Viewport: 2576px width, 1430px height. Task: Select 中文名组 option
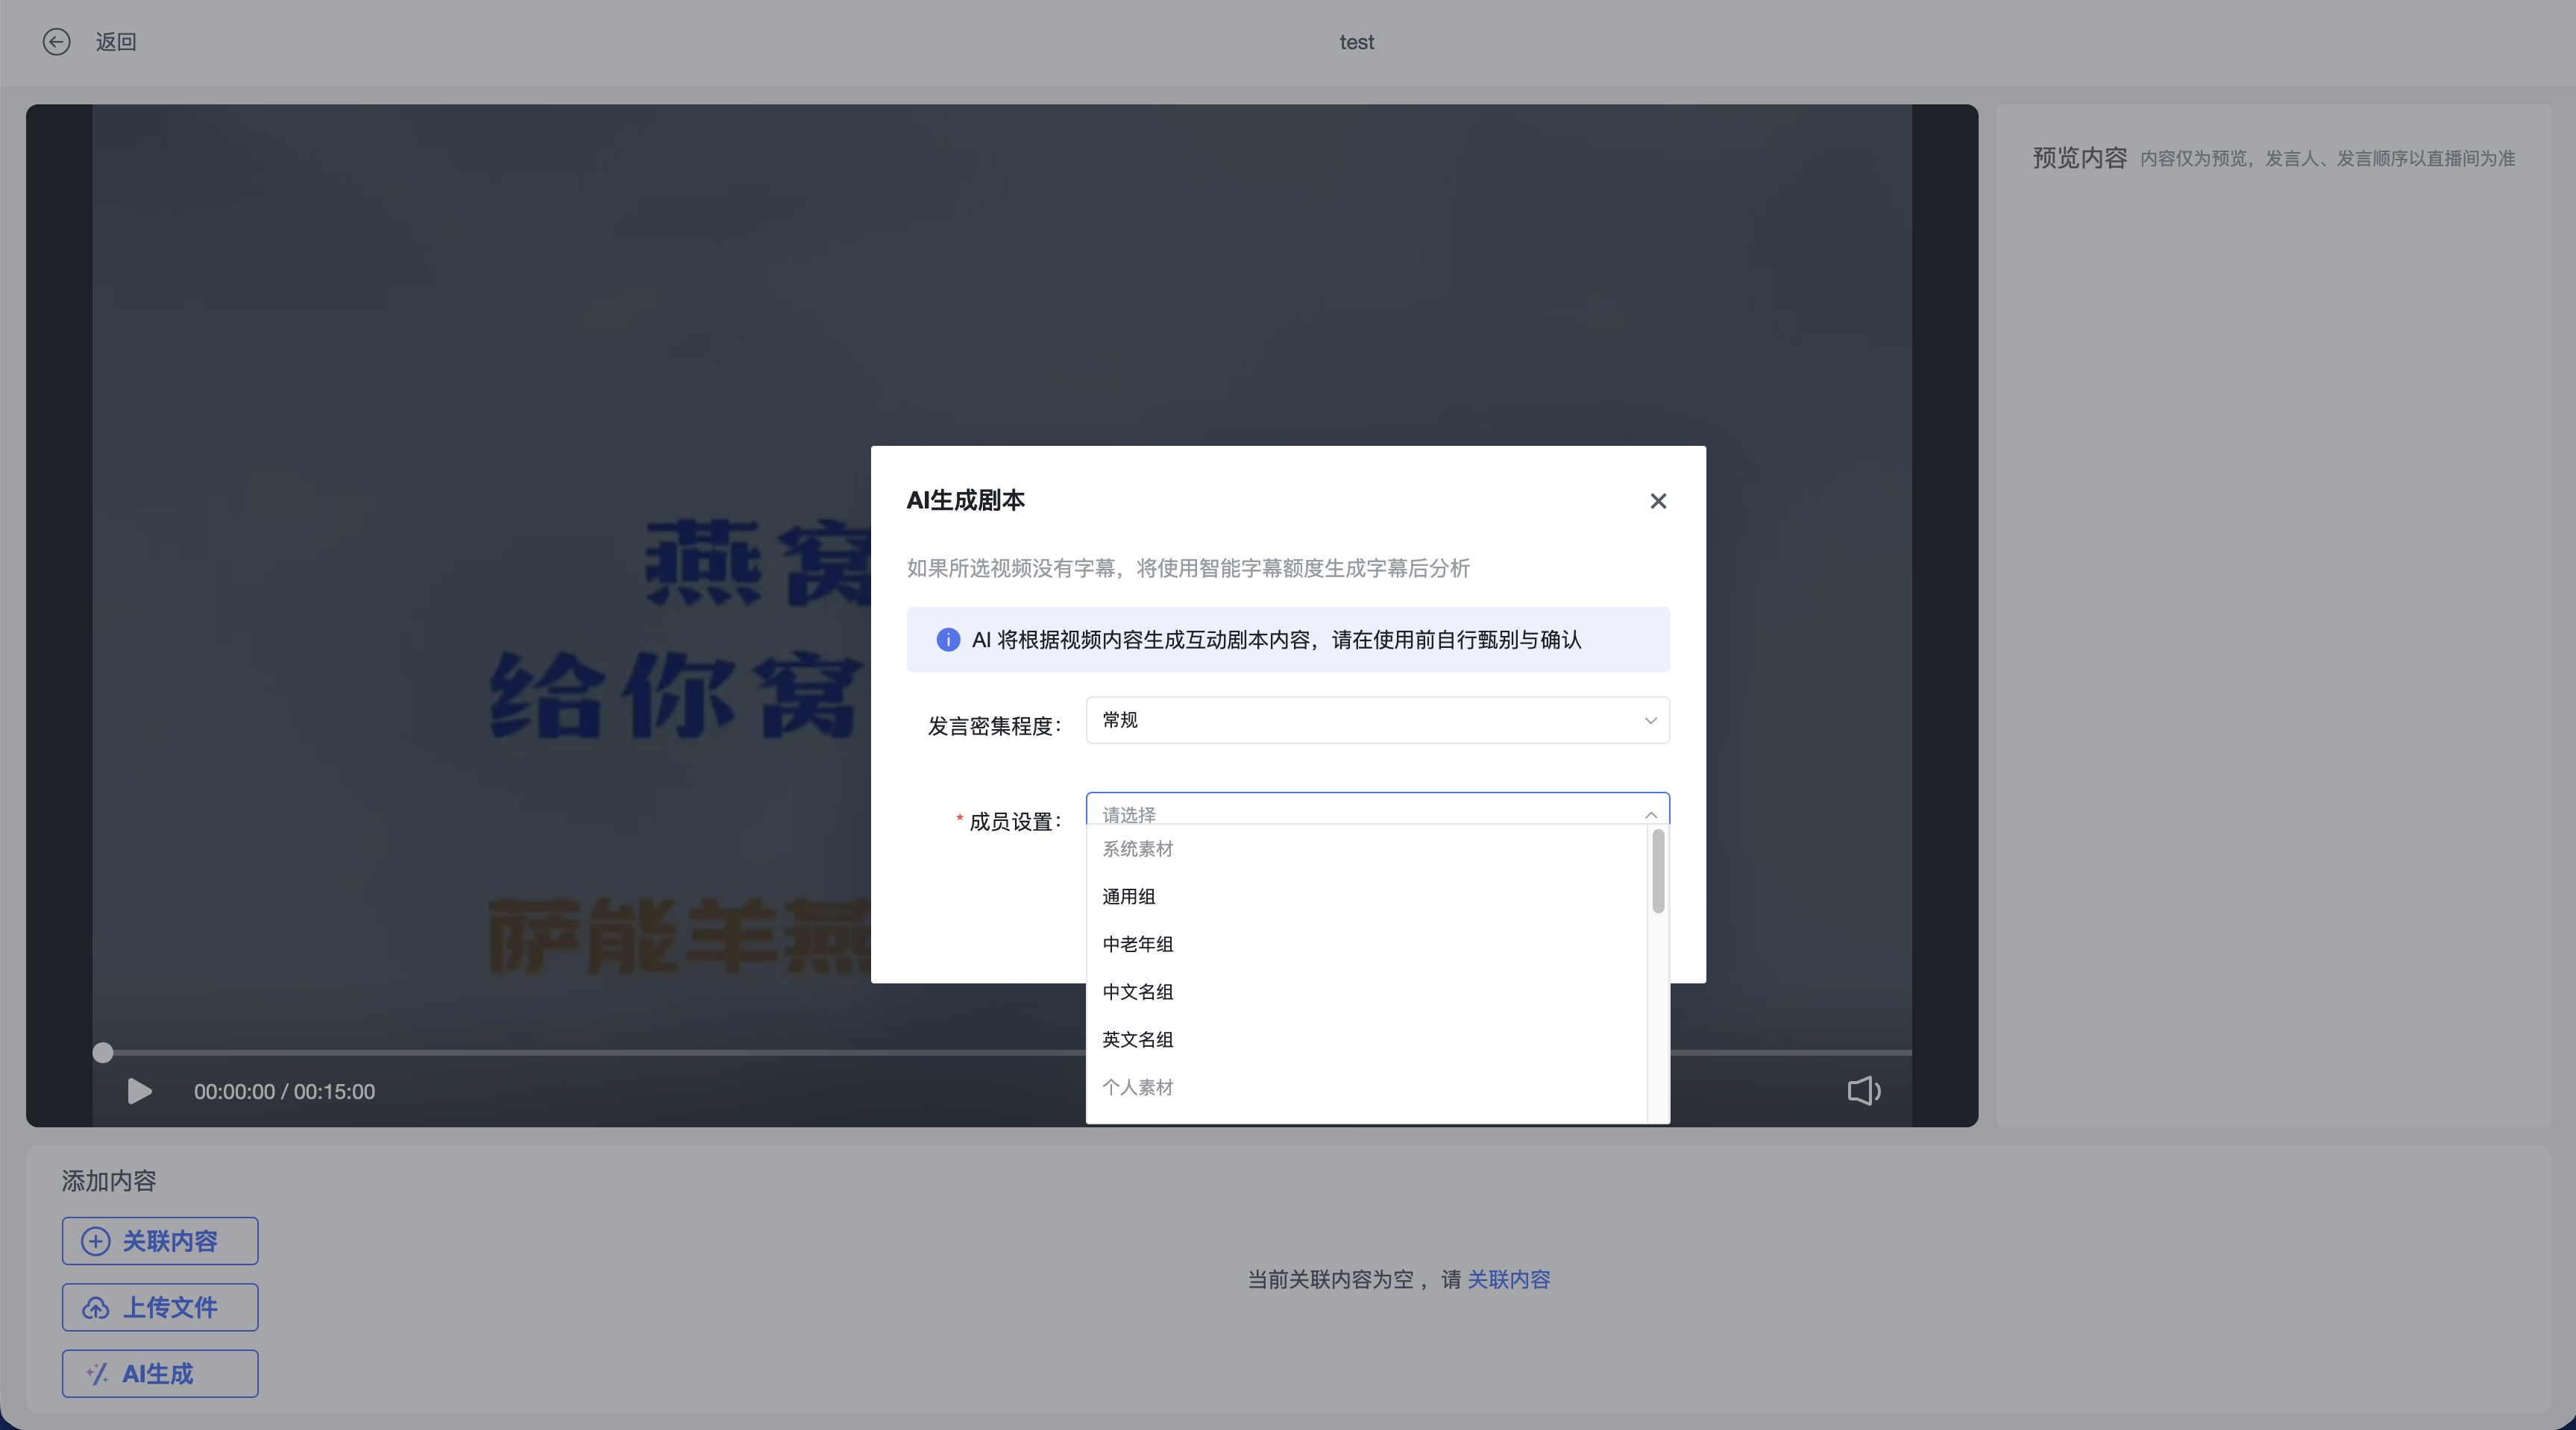(x=1366, y=992)
